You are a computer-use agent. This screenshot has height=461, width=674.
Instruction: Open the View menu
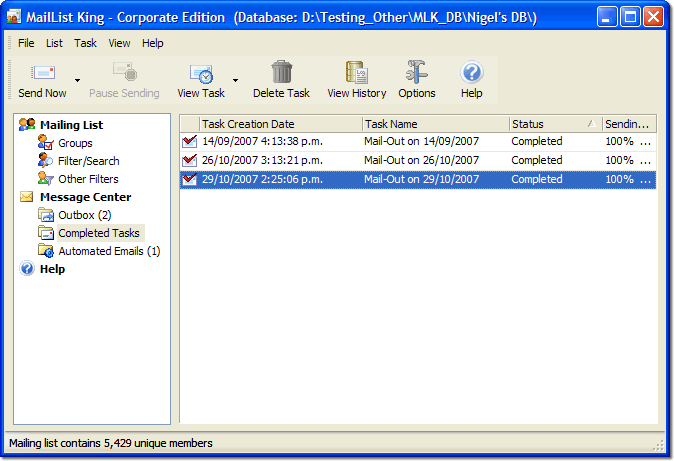pos(119,43)
